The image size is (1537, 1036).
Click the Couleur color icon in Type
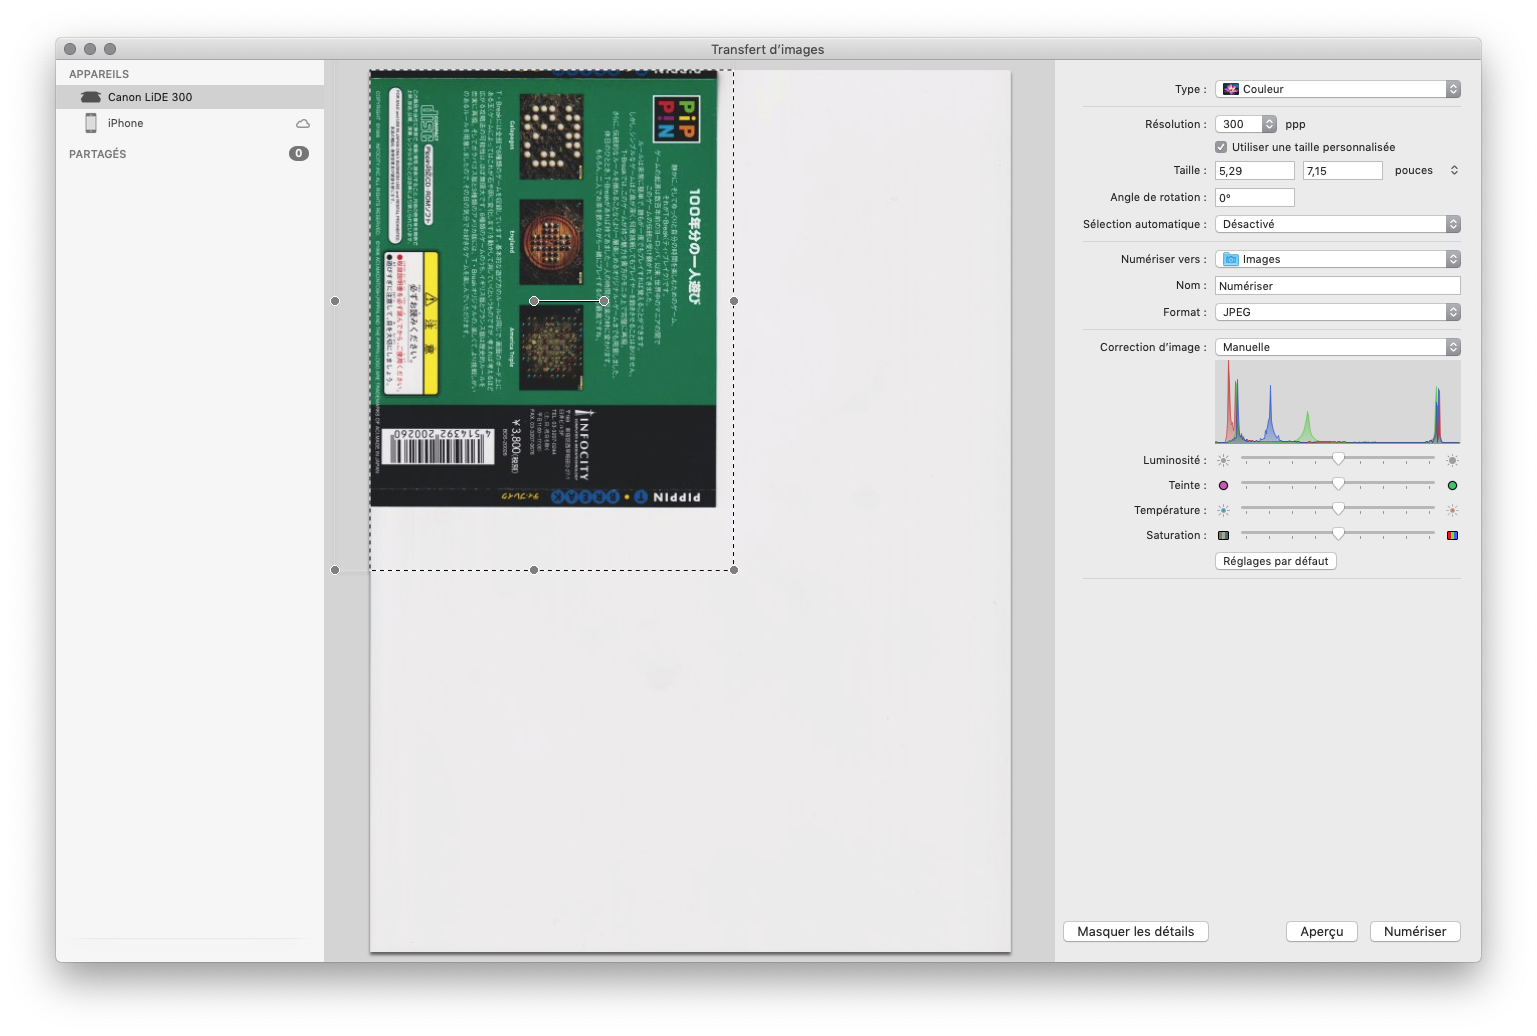pyautogui.click(x=1231, y=89)
